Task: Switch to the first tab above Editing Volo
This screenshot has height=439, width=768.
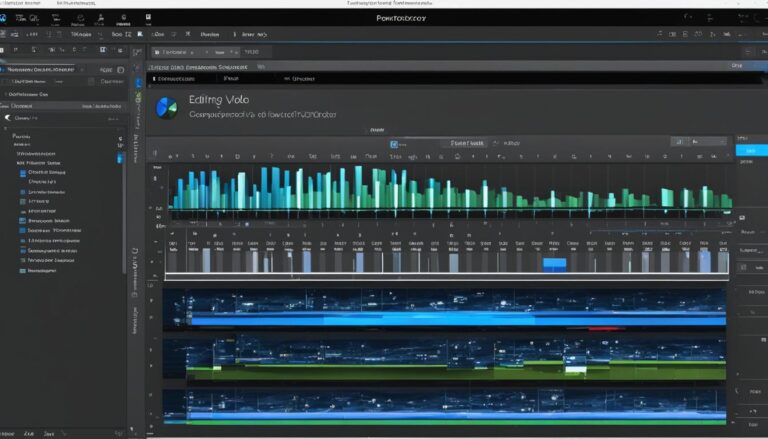Action: pos(178,77)
